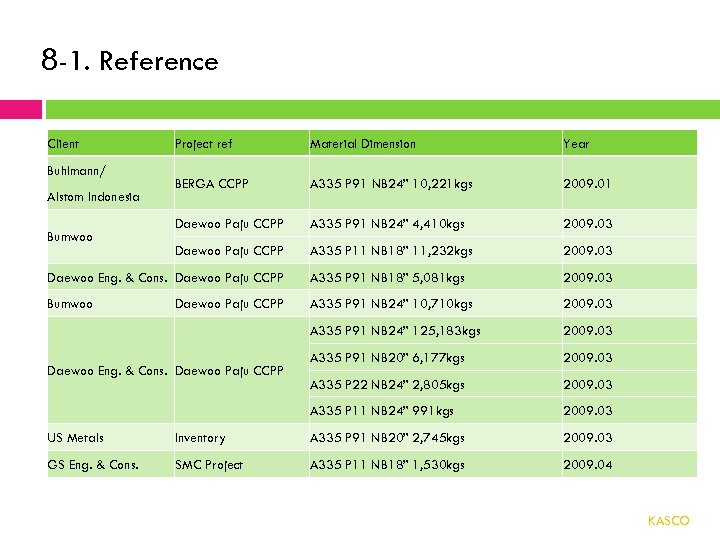Viewport: 720px width, 540px height.
Task: Click the "Year" column header
Action: click(576, 144)
